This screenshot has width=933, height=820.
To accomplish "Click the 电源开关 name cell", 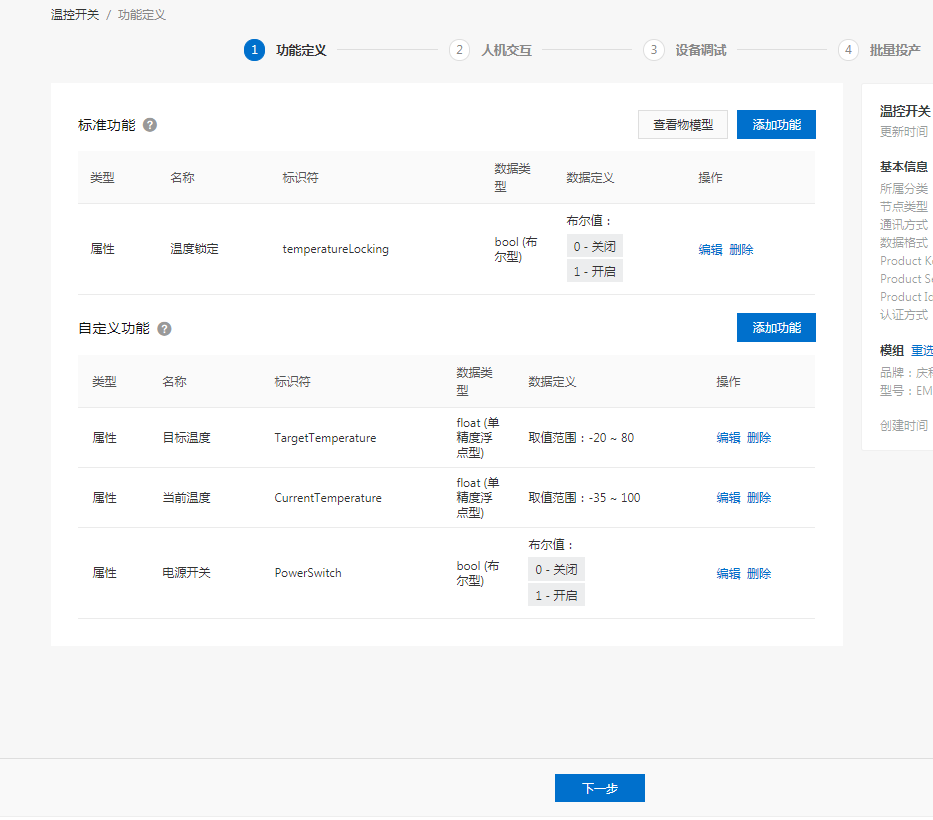I will coord(187,572).
